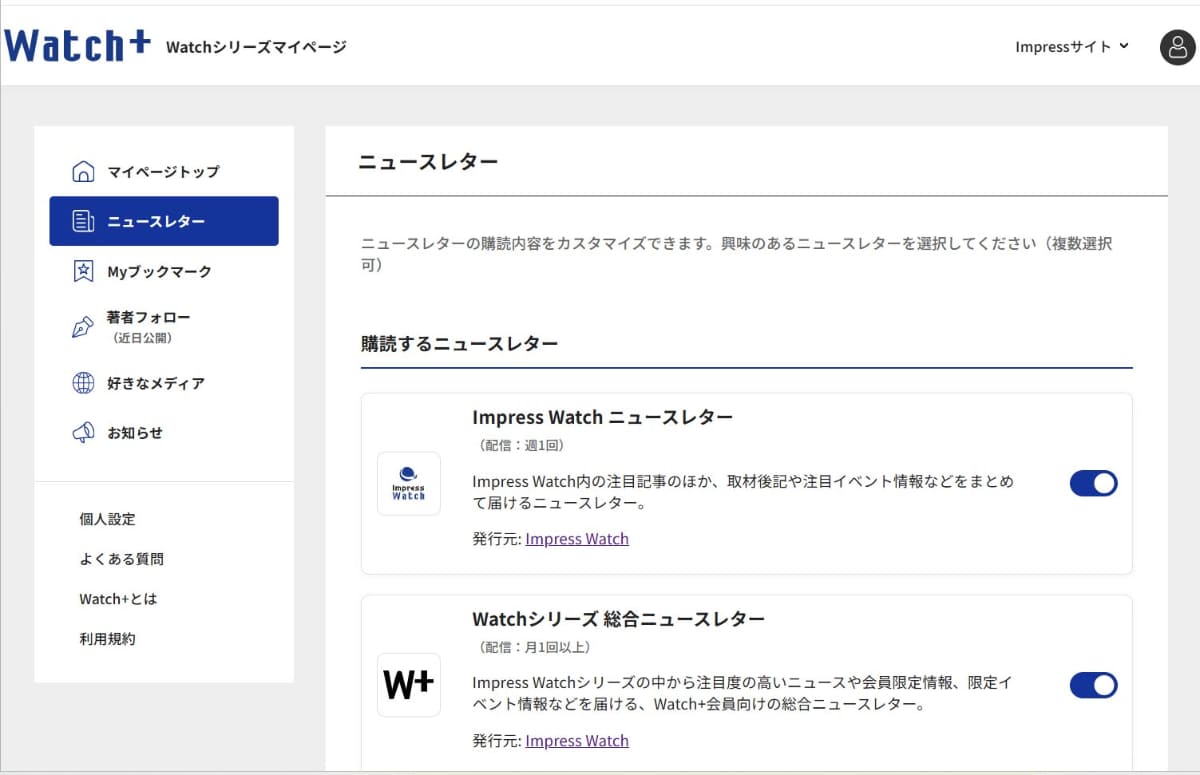
Task: Open the user account avatar icon
Action: [1176, 47]
